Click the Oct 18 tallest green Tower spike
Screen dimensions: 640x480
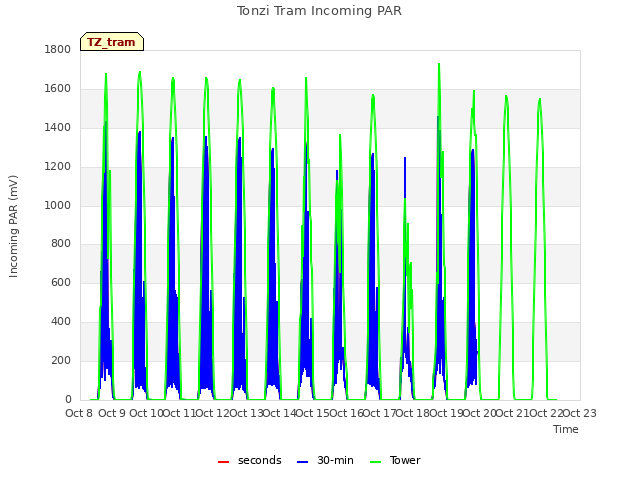click(x=439, y=64)
